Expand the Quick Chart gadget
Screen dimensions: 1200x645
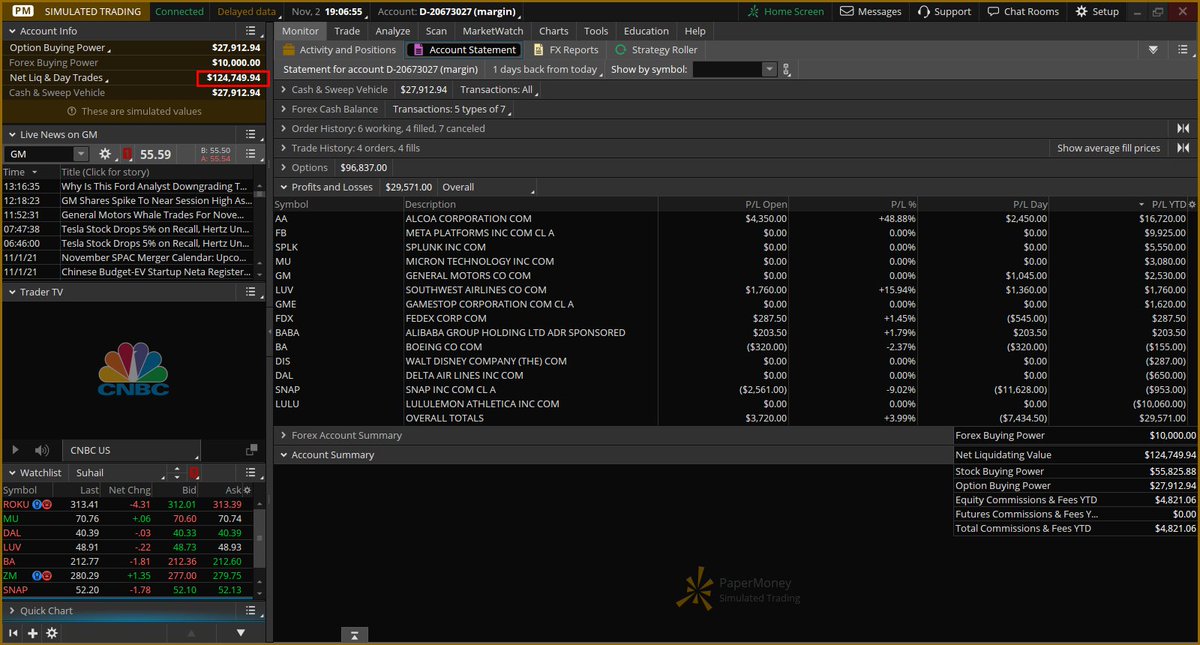tap(11, 610)
